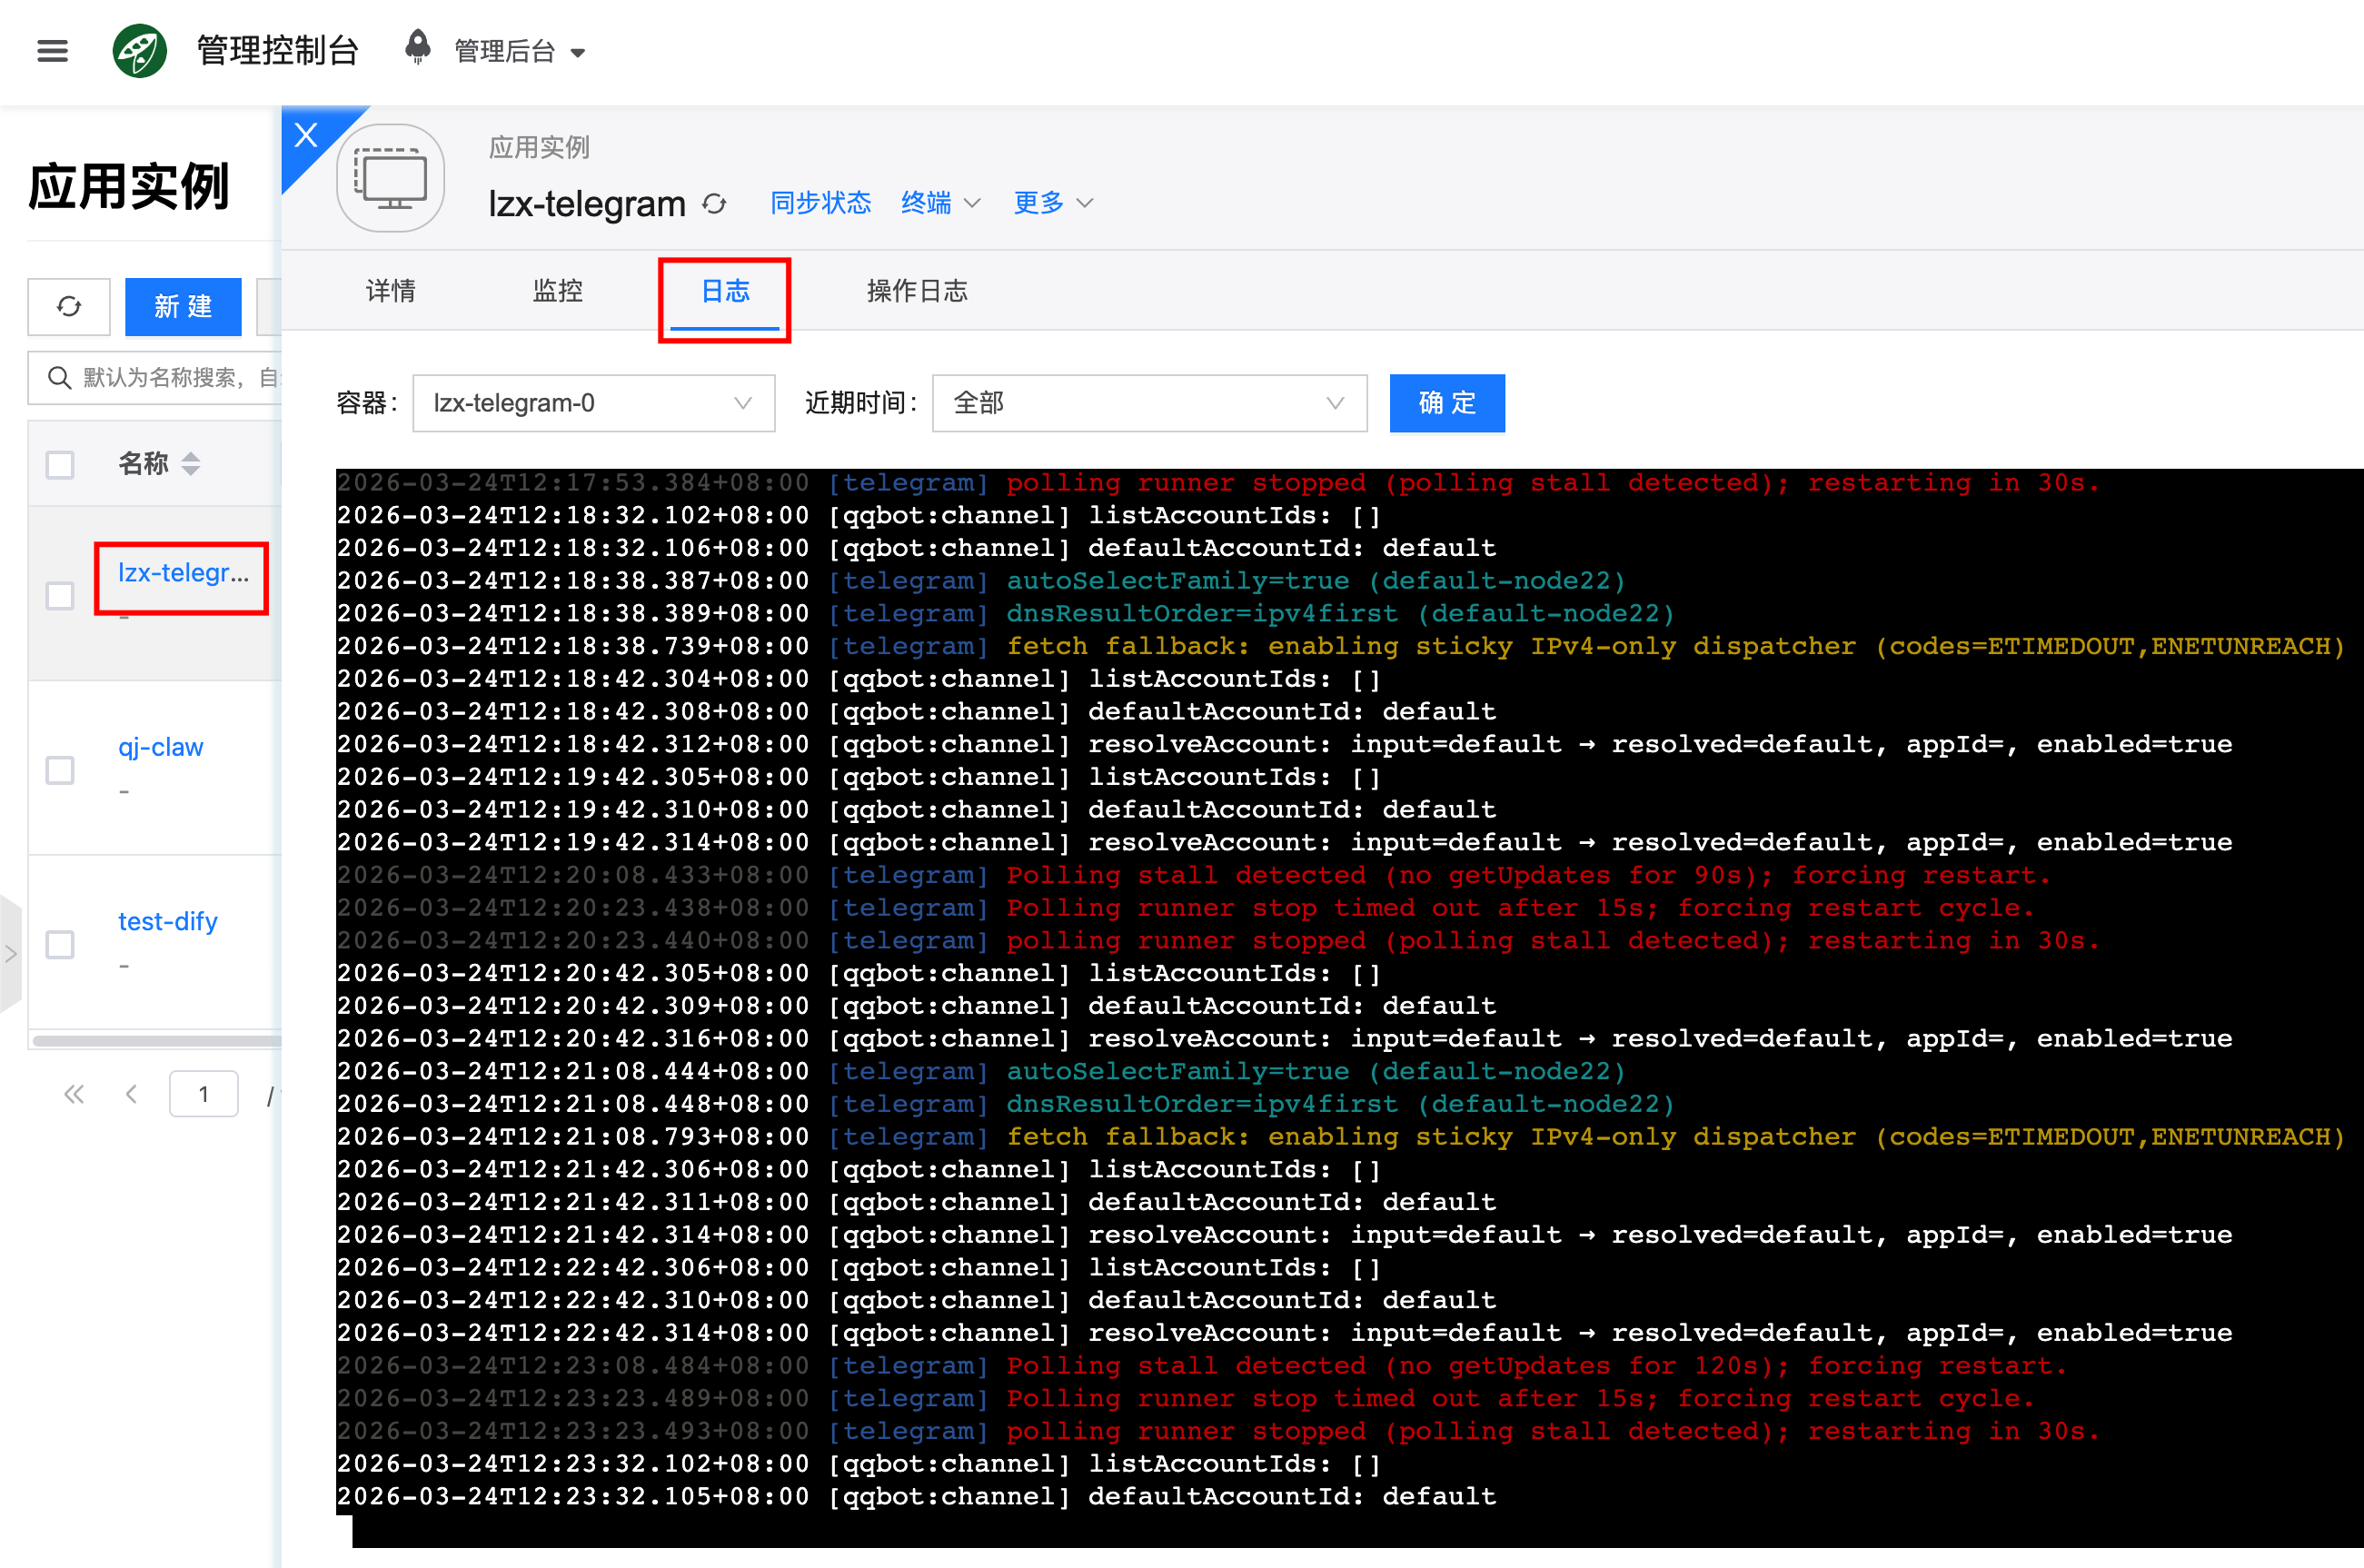Go to the first page of results
Screen dimensions: 2364x1568
74,1094
